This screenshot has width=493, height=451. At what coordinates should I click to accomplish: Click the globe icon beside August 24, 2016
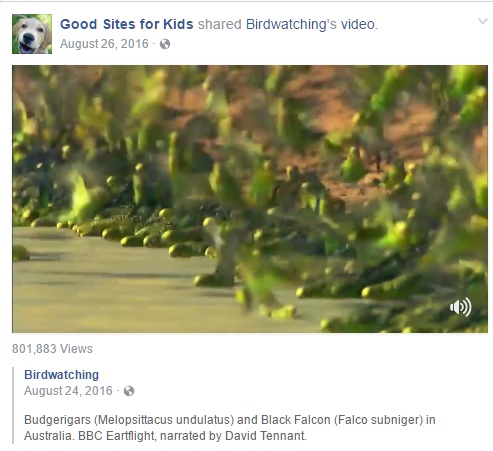click(129, 391)
